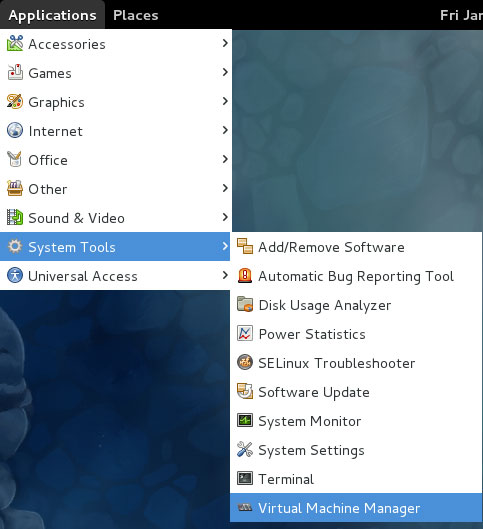Click the Power Statistics chart icon
483x529 pixels.
245,334
